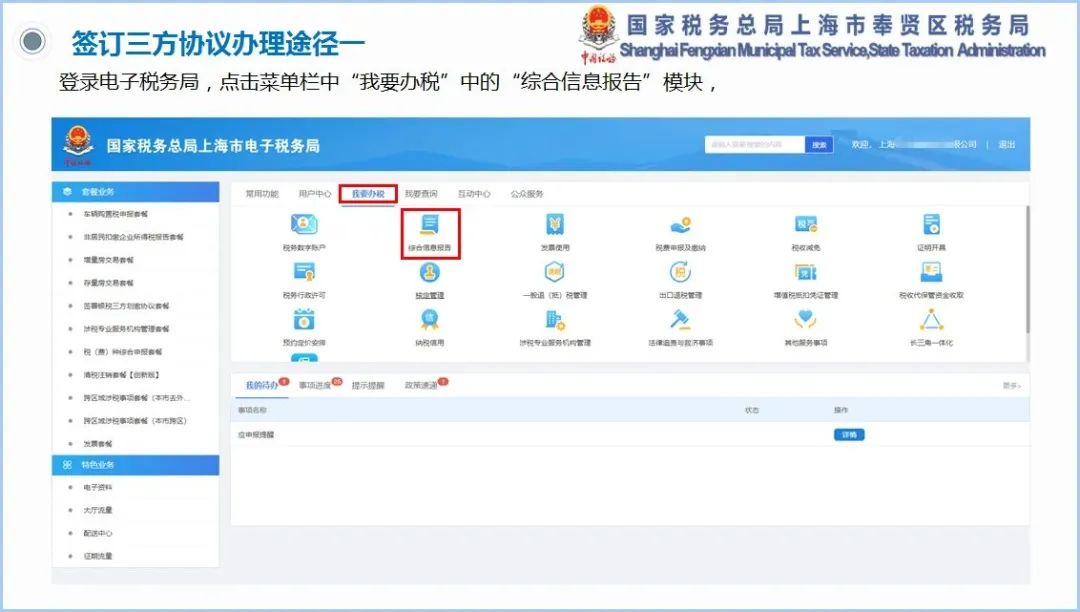Screen dimensions: 1080x612
Task: Open the 事项进度 tab
Action: 315,386
